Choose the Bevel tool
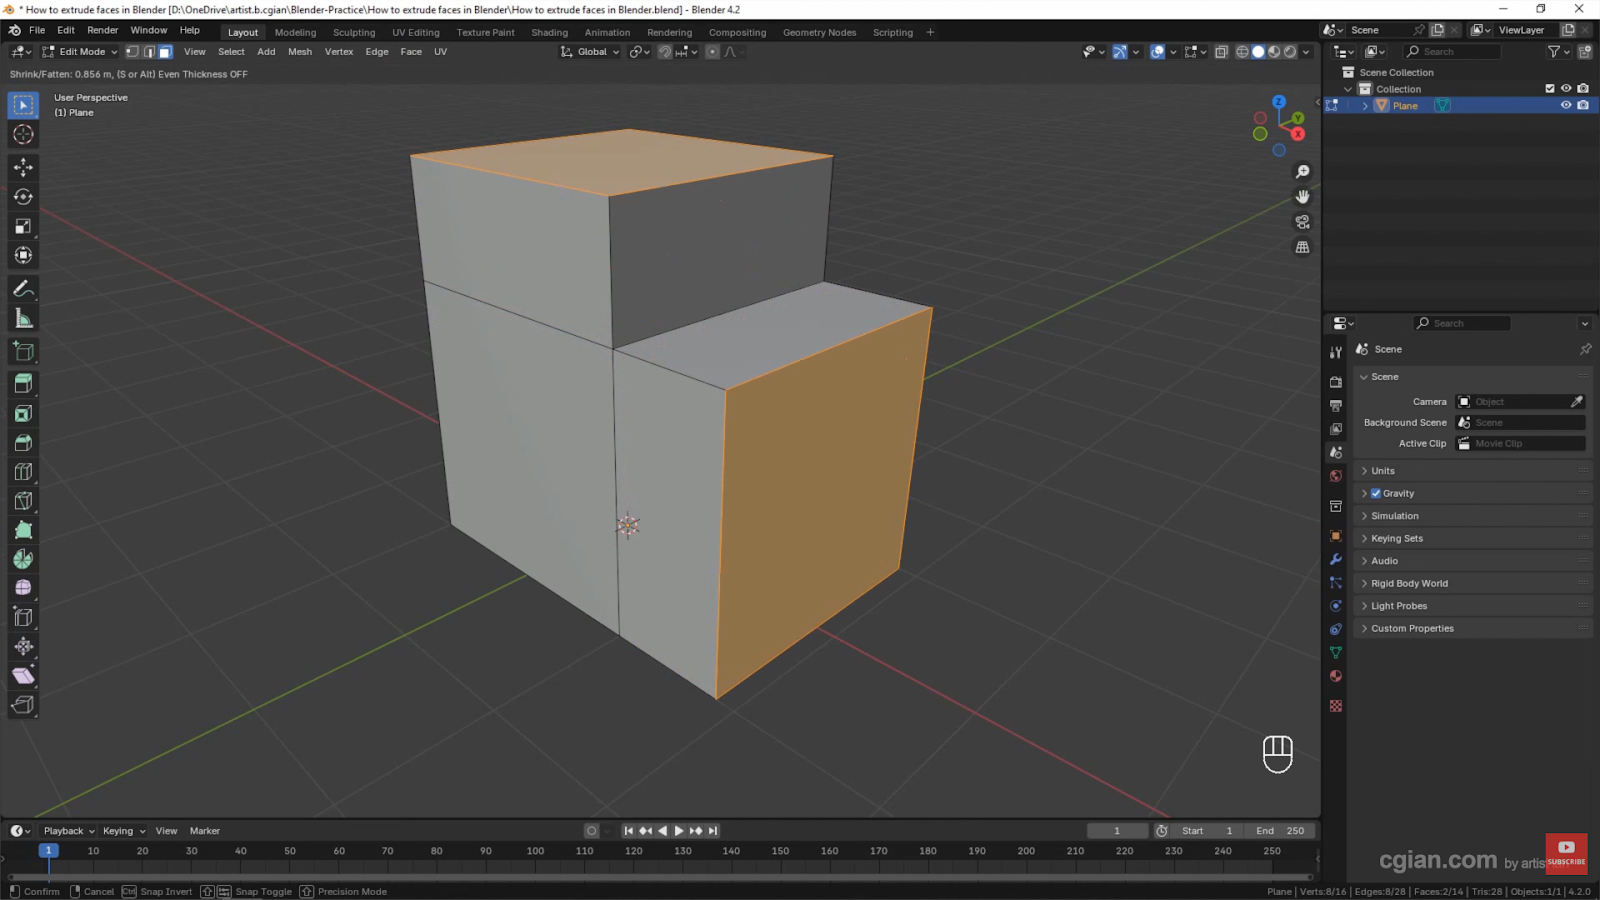This screenshot has width=1600, height=900. click(23, 443)
